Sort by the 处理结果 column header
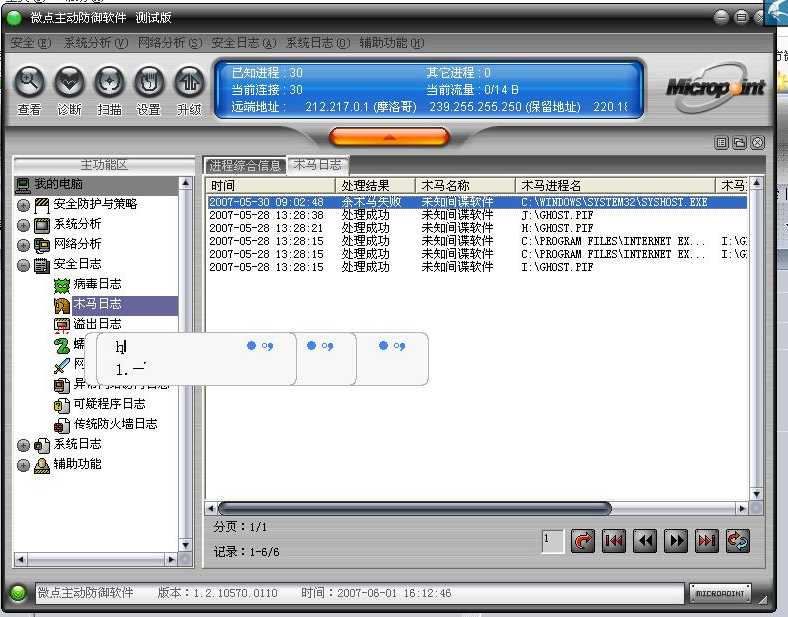 375,185
